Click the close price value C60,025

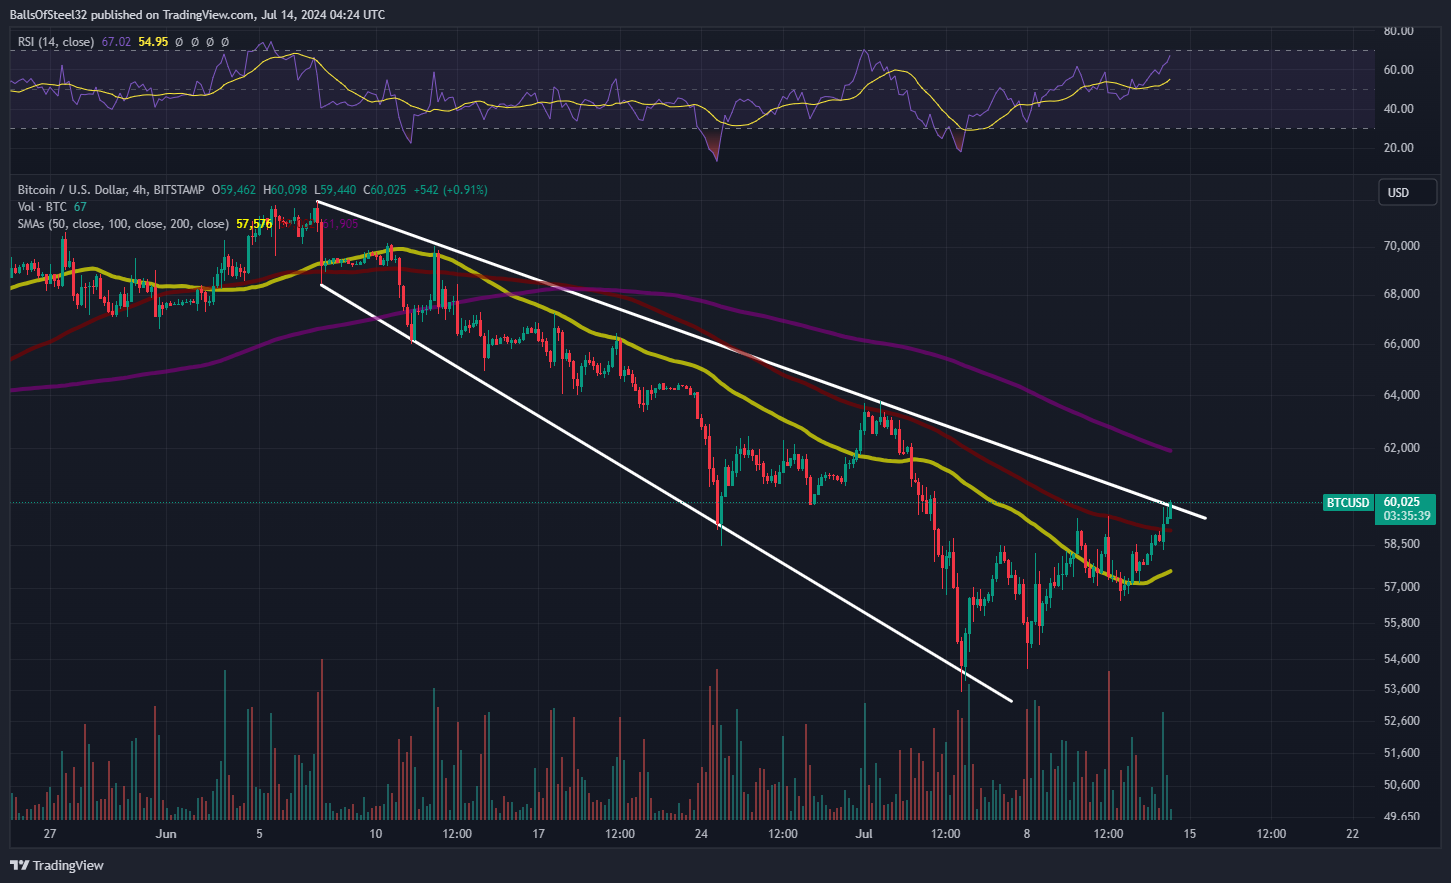[384, 189]
